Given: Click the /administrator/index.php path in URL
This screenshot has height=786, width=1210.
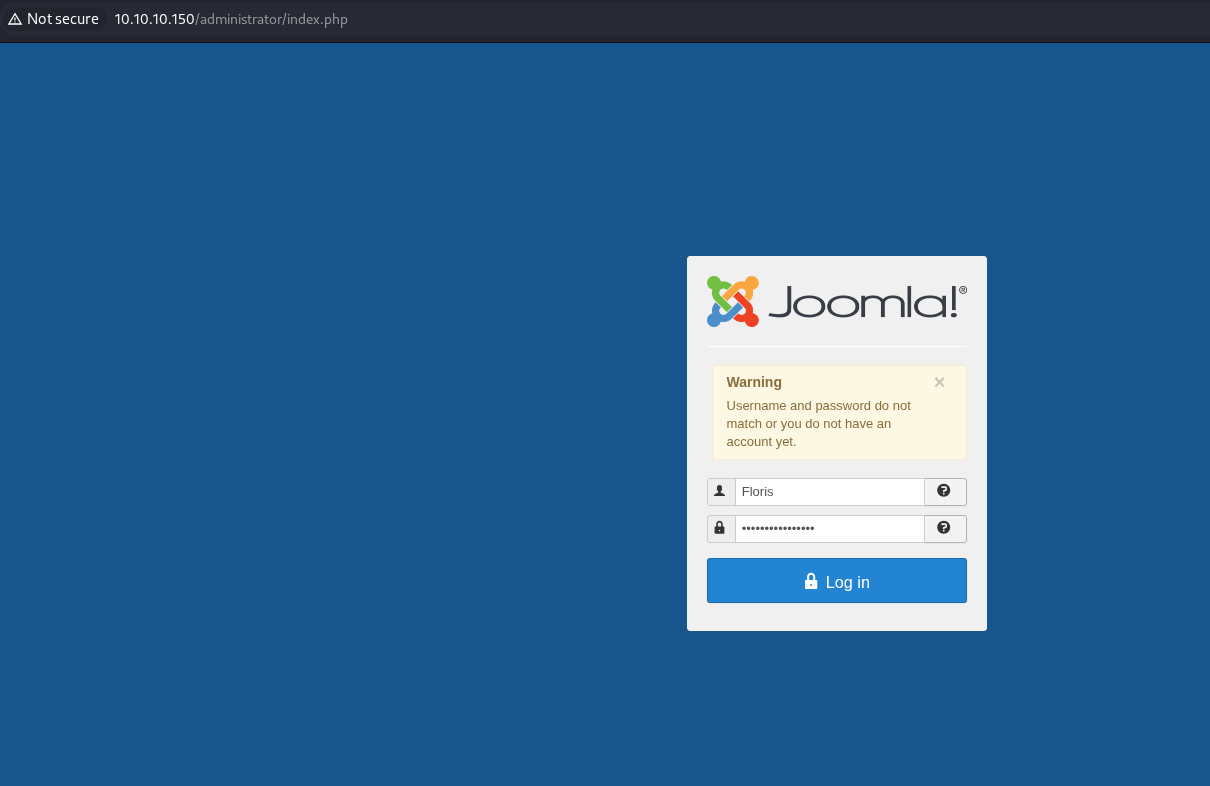Looking at the screenshot, I should click(272, 19).
